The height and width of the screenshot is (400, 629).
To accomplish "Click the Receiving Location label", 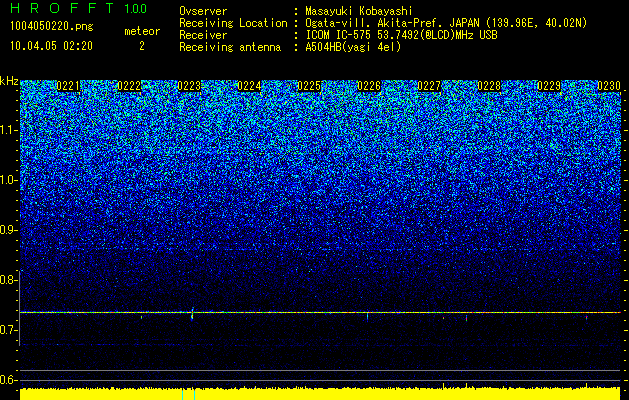I will coord(233,23).
